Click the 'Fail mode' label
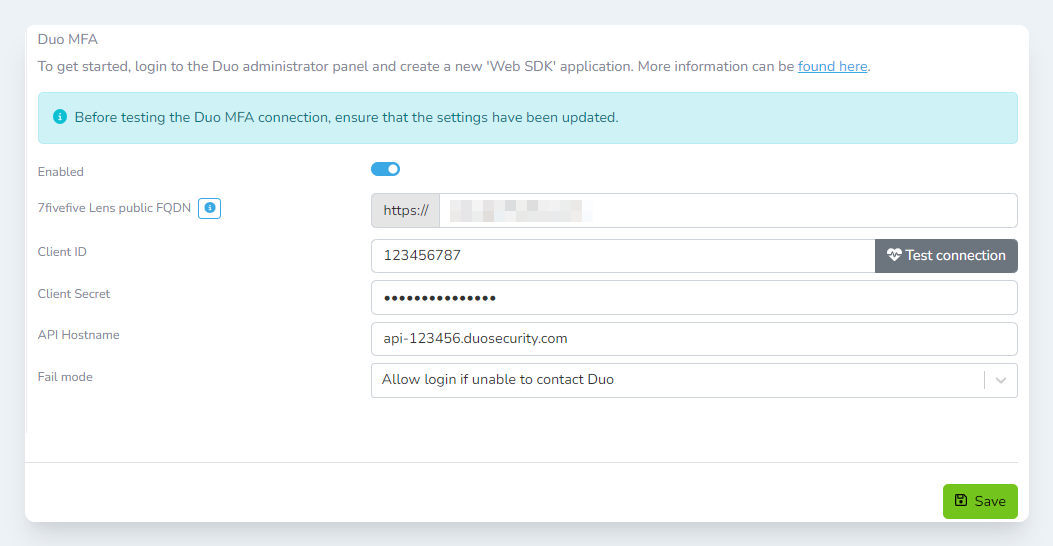The height and width of the screenshot is (546, 1053). coord(65,377)
